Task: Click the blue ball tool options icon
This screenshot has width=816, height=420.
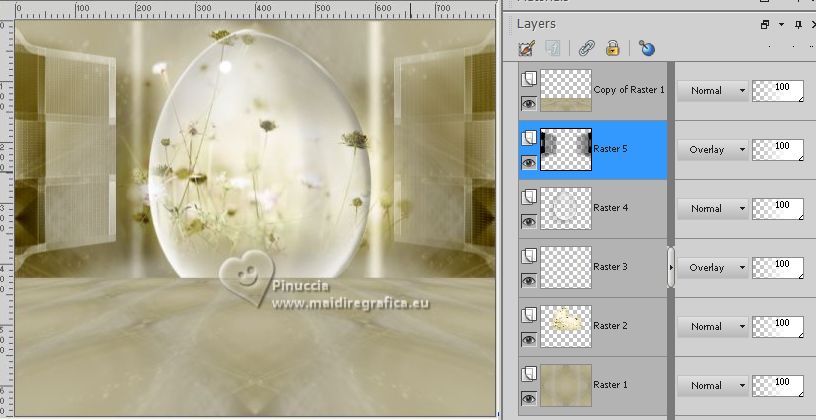Action: point(647,48)
